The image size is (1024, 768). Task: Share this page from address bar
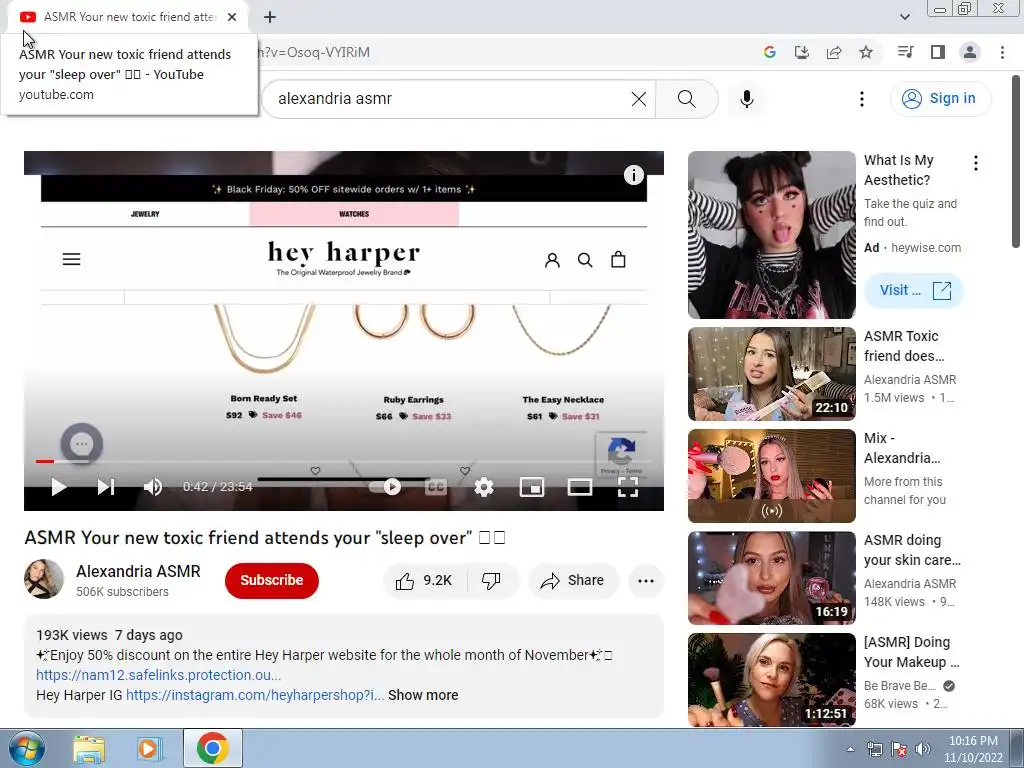(x=834, y=52)
